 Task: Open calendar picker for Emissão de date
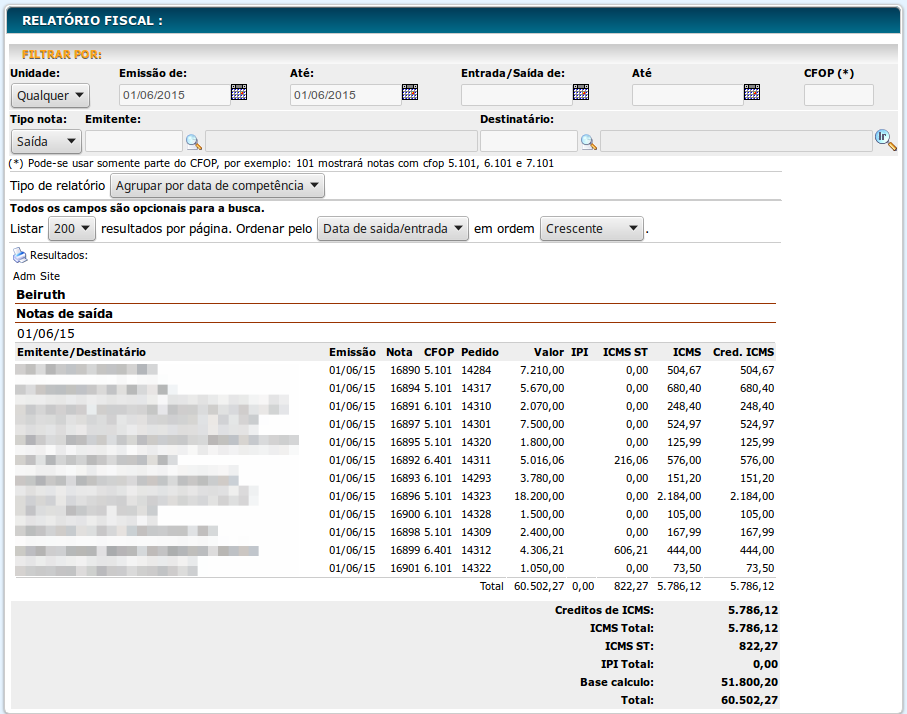click(239, 93)
